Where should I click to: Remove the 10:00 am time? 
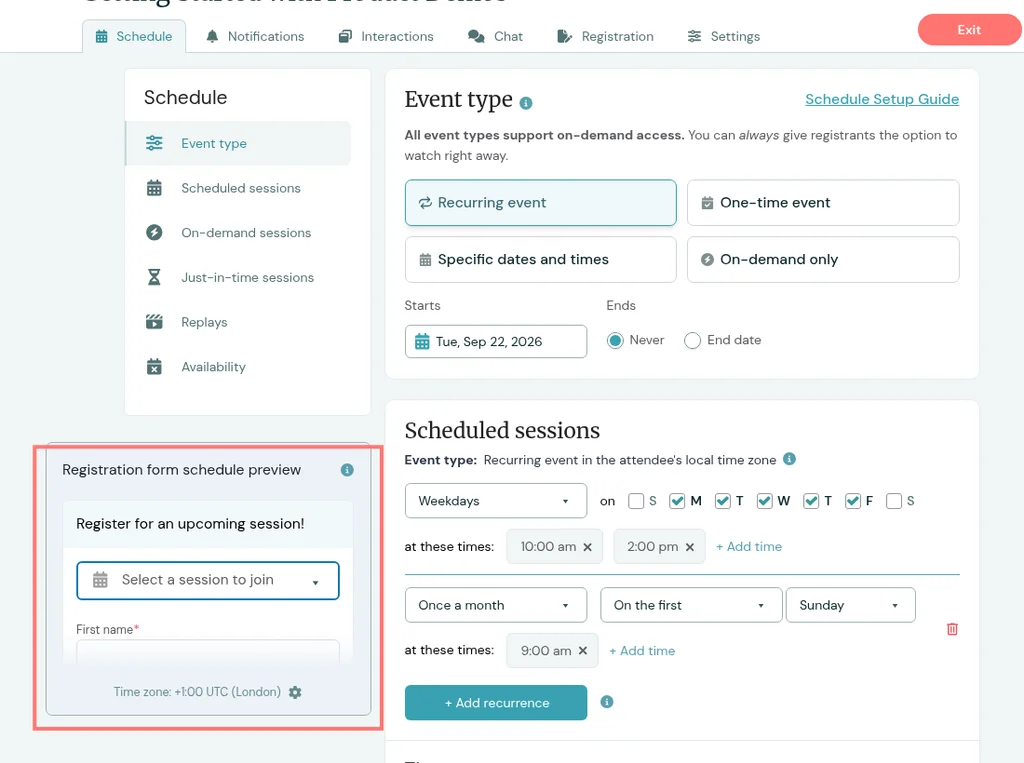coord(587,547)
